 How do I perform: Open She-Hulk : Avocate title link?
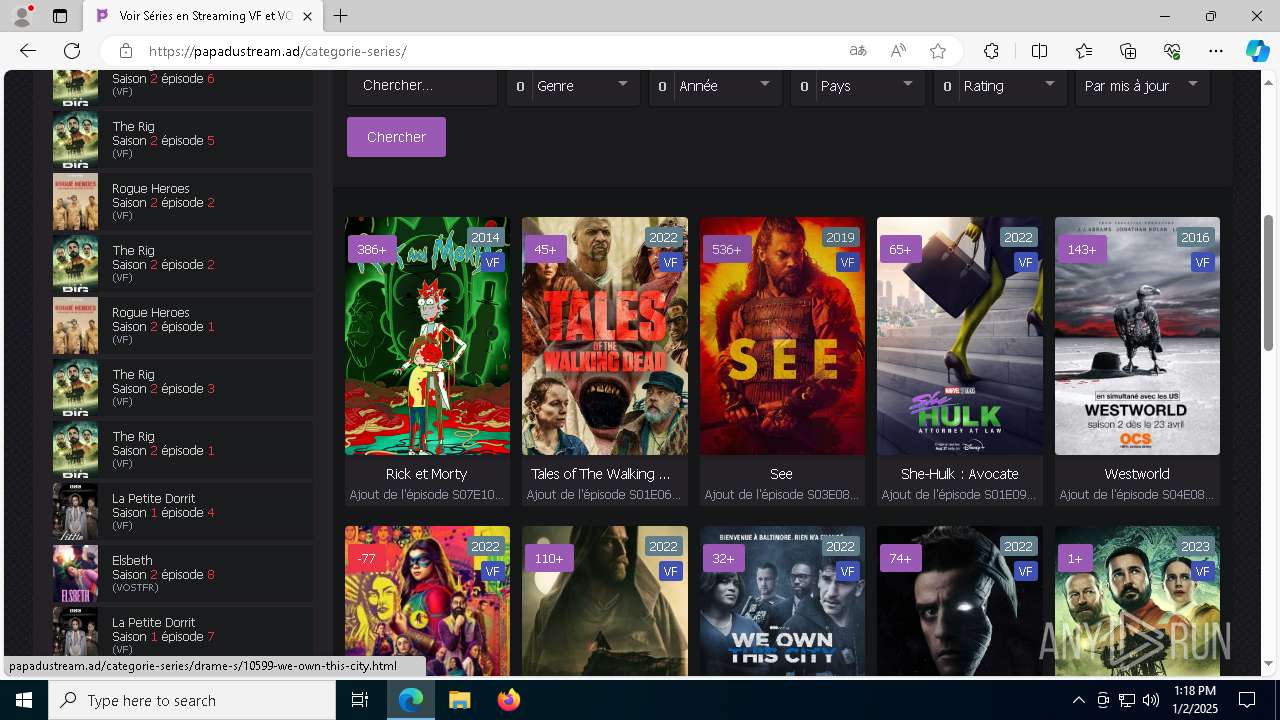(x=960, y=474)
